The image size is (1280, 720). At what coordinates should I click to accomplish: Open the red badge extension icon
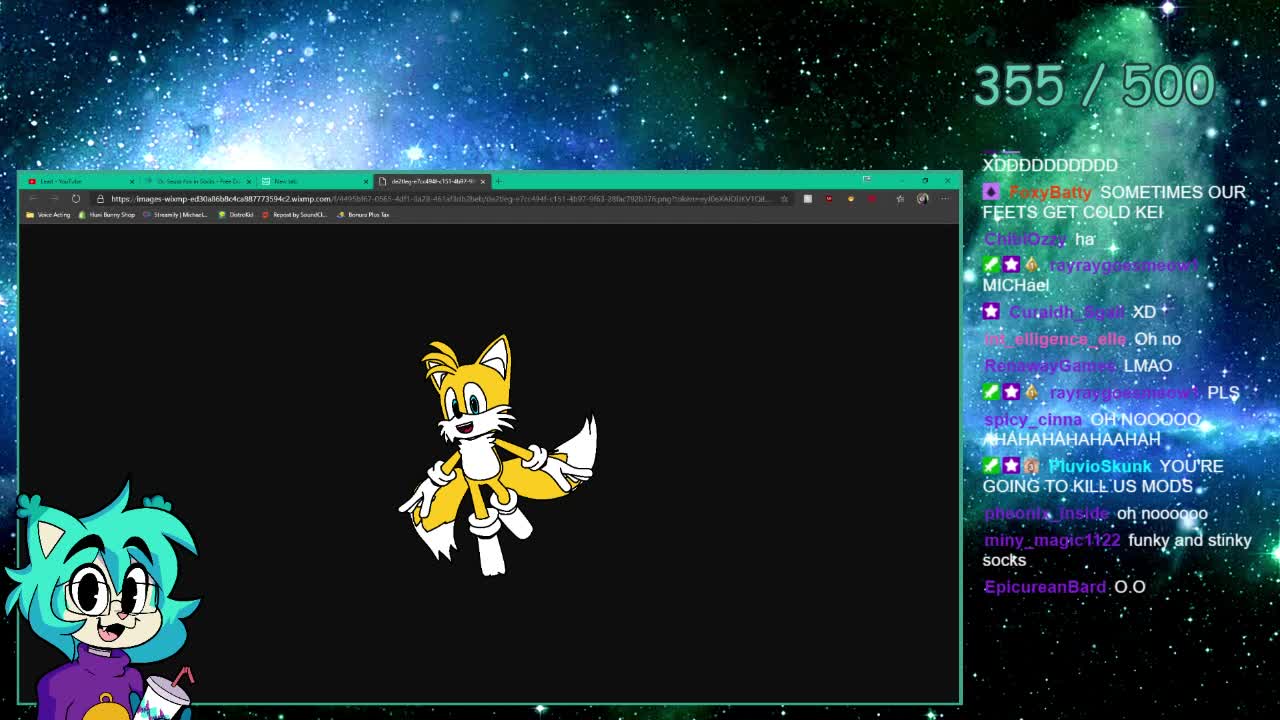tap(829, 198)
